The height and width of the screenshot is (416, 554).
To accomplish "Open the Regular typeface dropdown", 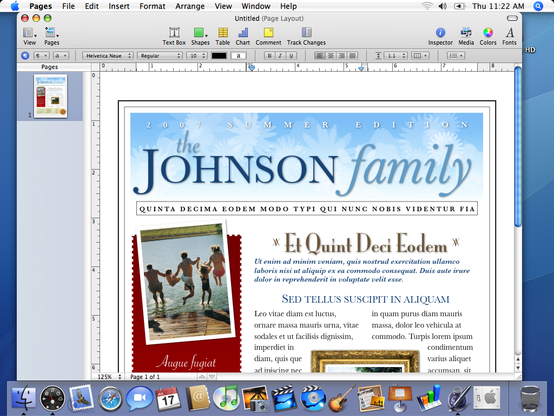I will click(x=160, y=55).
